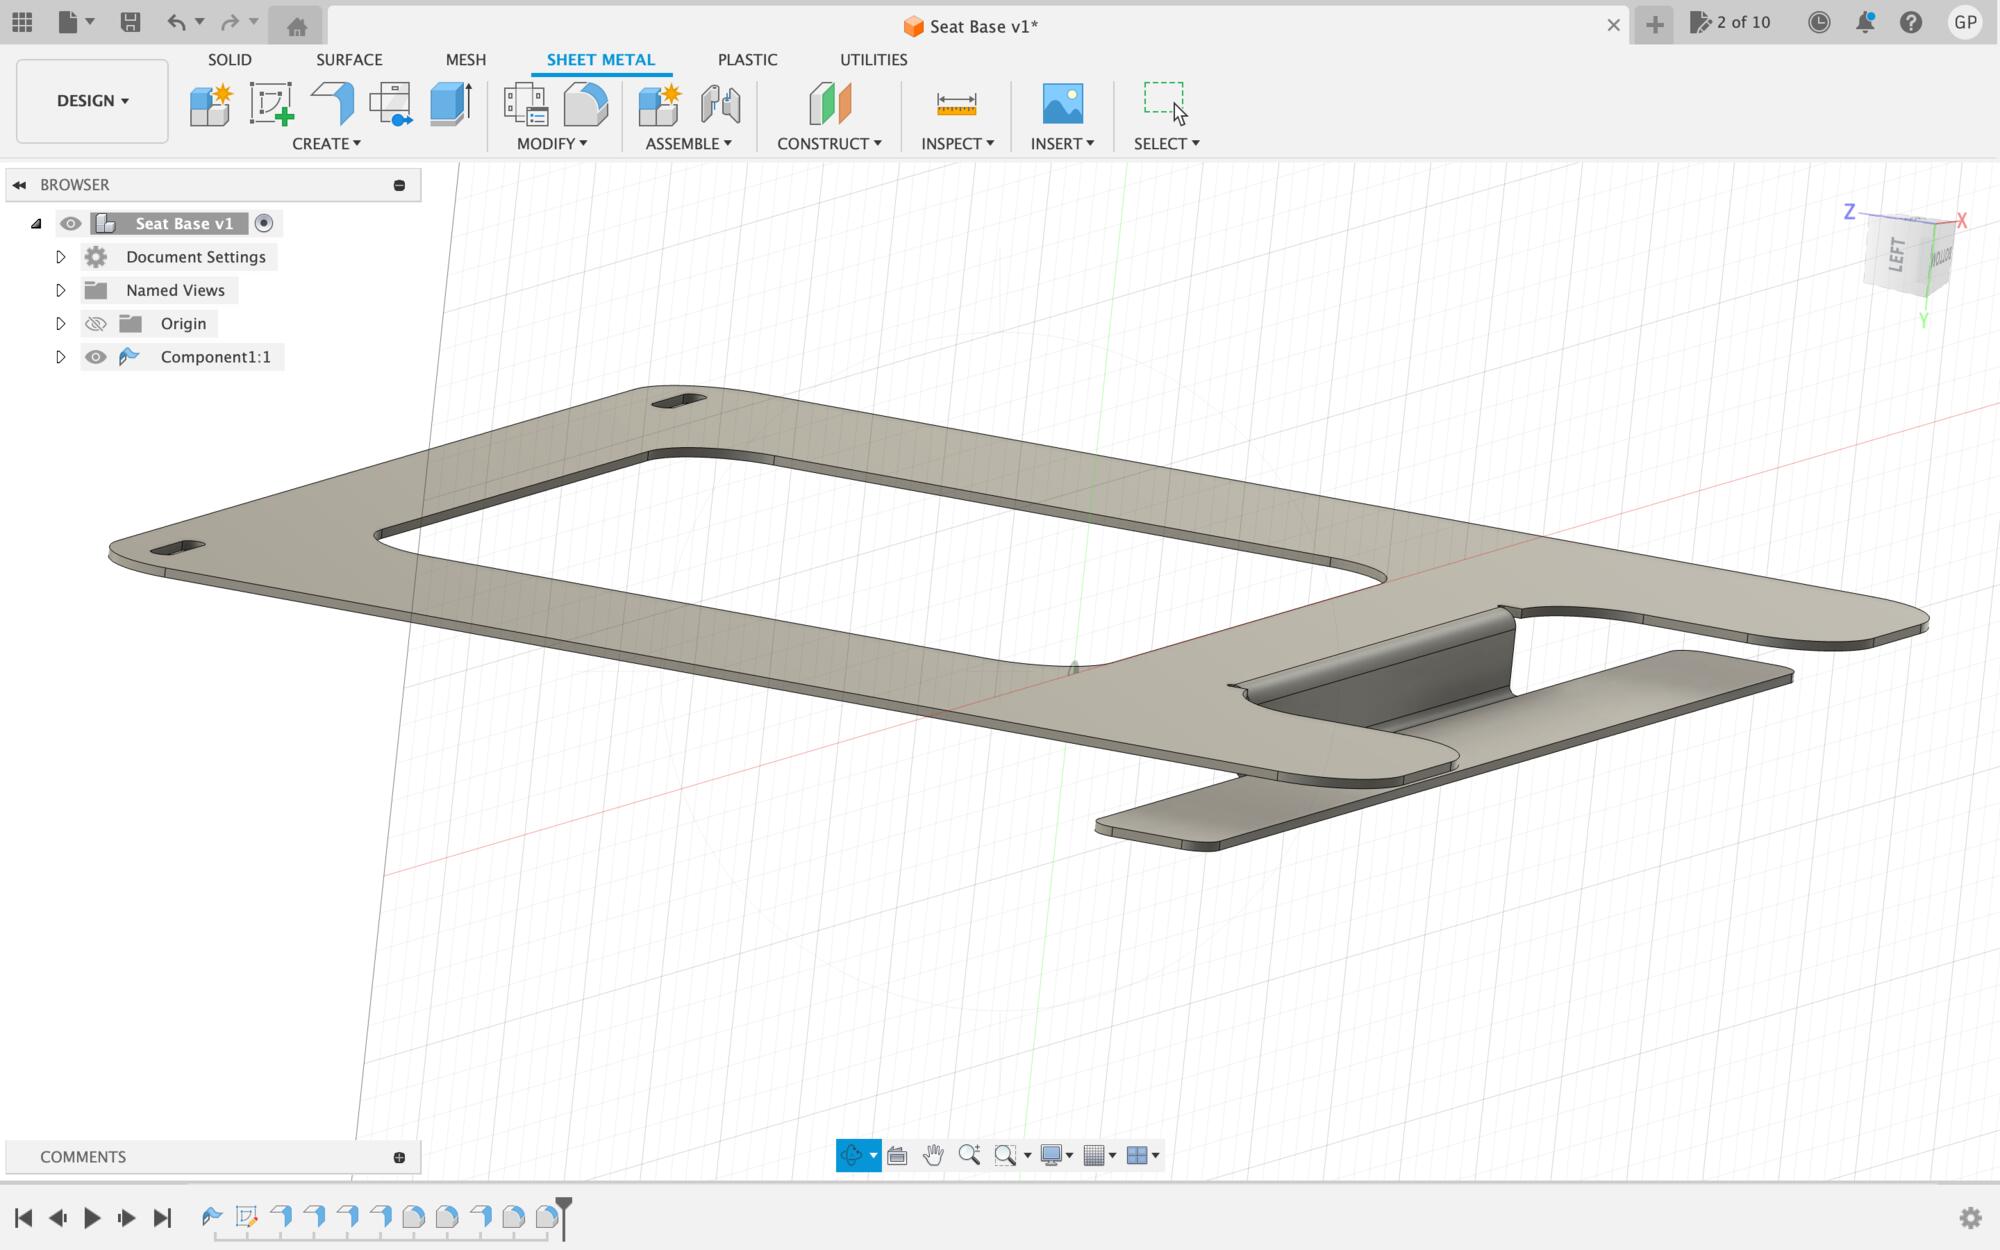2000x1250 pixels.
Task: Open the CONSTRUCT dropdown menu
Action: (829, 144)
